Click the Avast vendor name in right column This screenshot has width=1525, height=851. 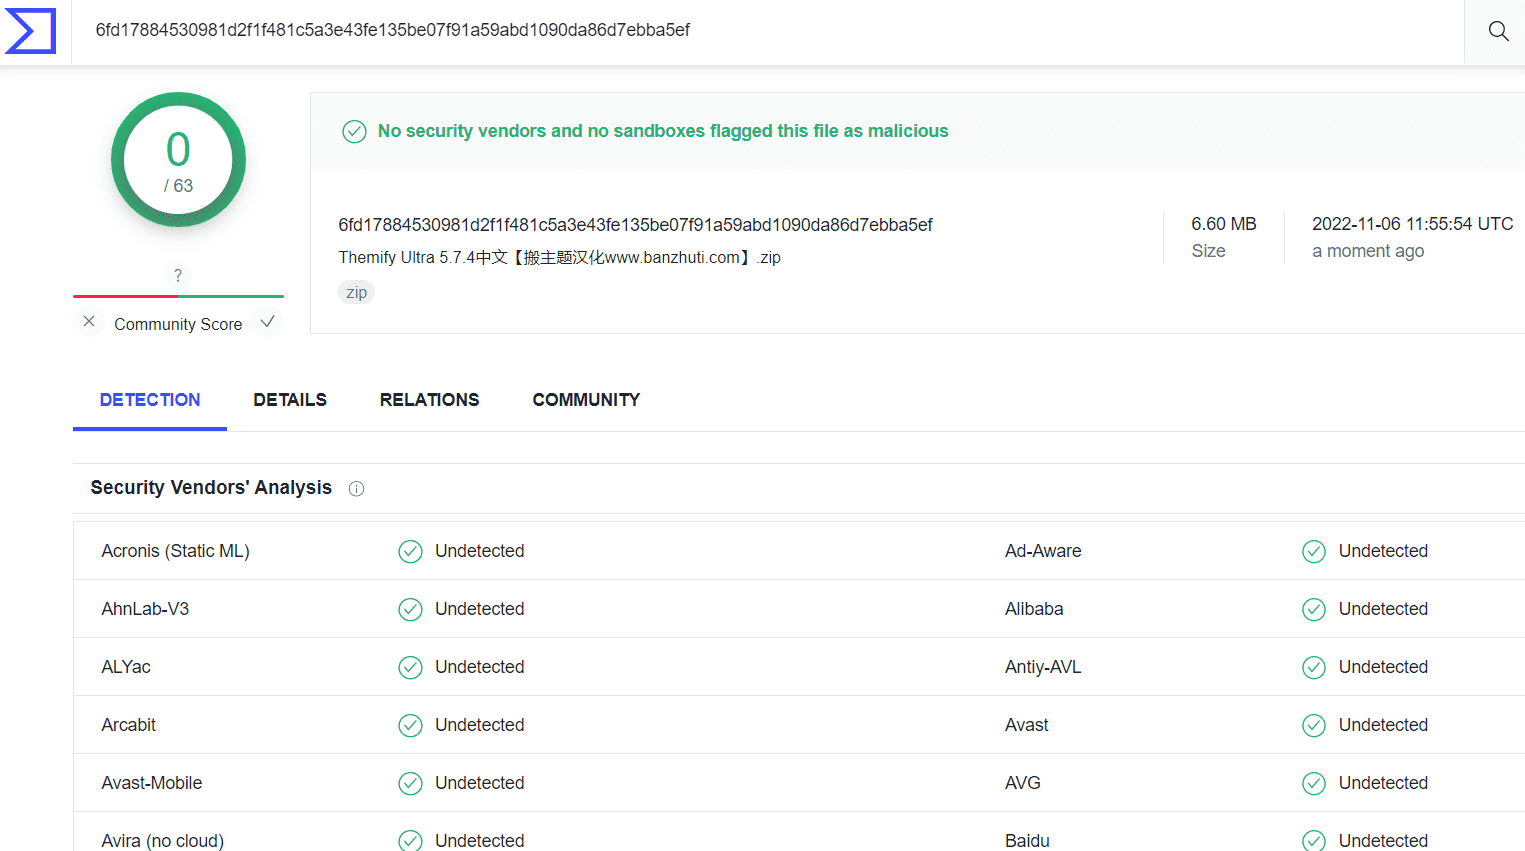point(1027,725)
